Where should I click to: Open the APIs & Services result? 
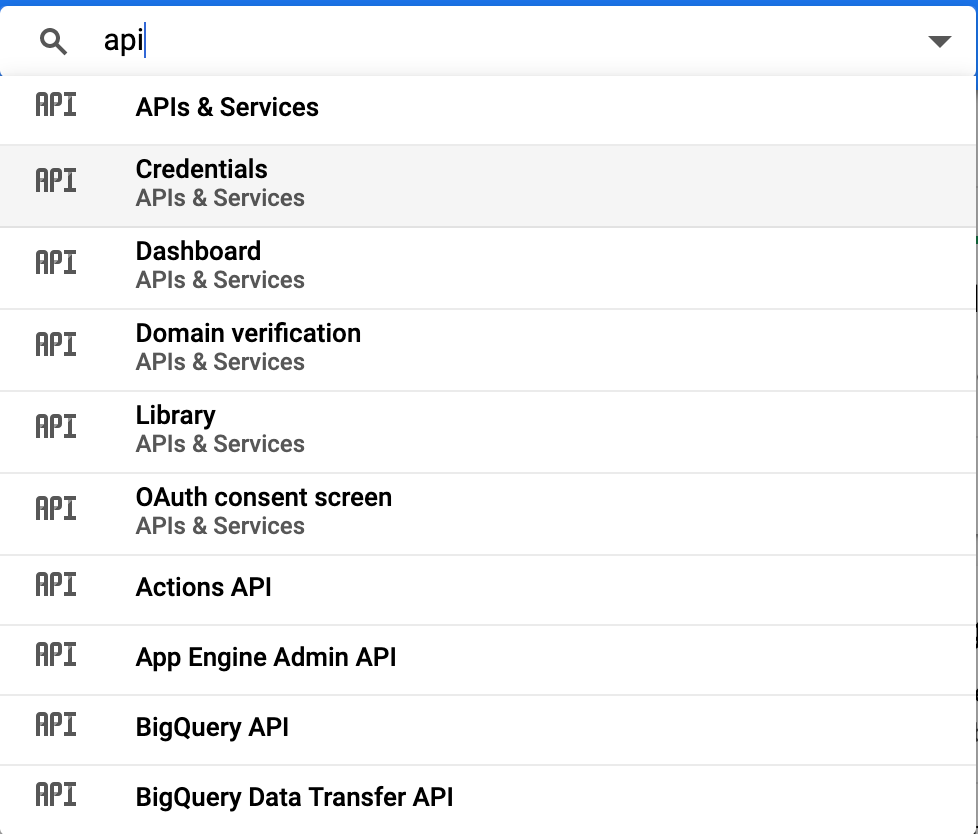pyautogui.click(x=488, y=108)
